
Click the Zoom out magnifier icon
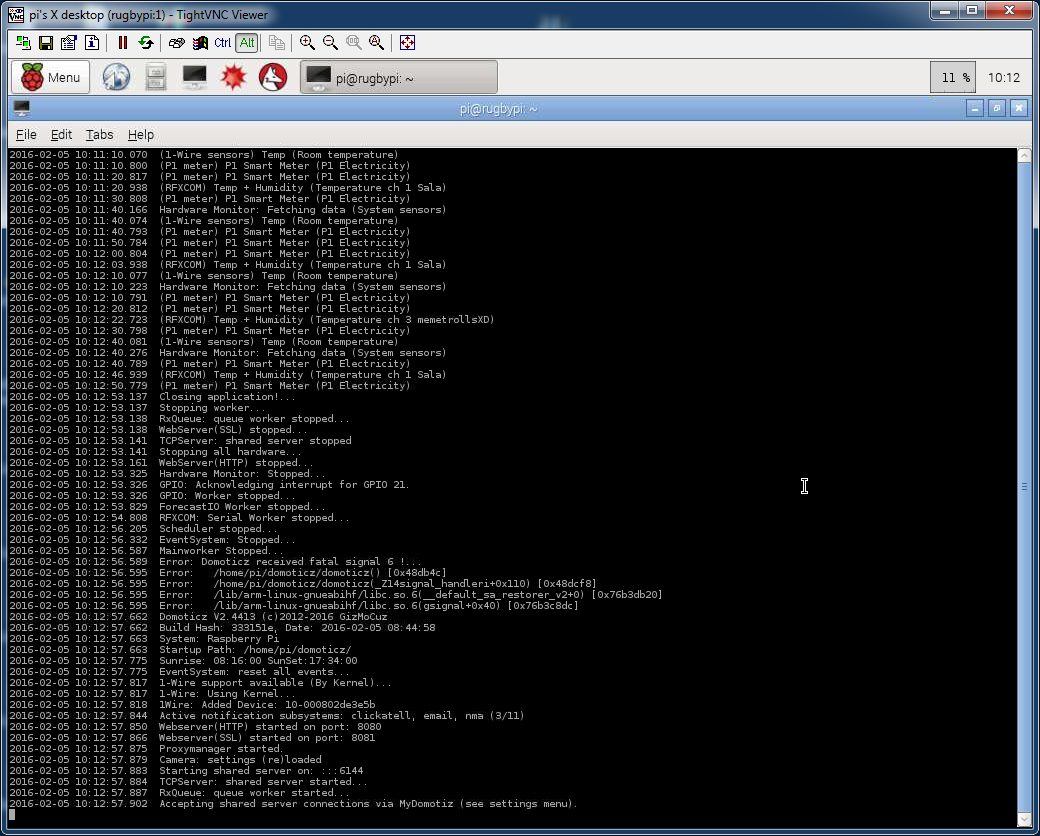[x=330, y=42]
